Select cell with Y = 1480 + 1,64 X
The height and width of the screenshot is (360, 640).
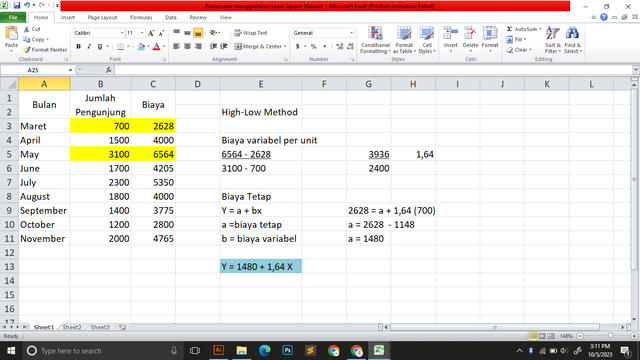261,267
